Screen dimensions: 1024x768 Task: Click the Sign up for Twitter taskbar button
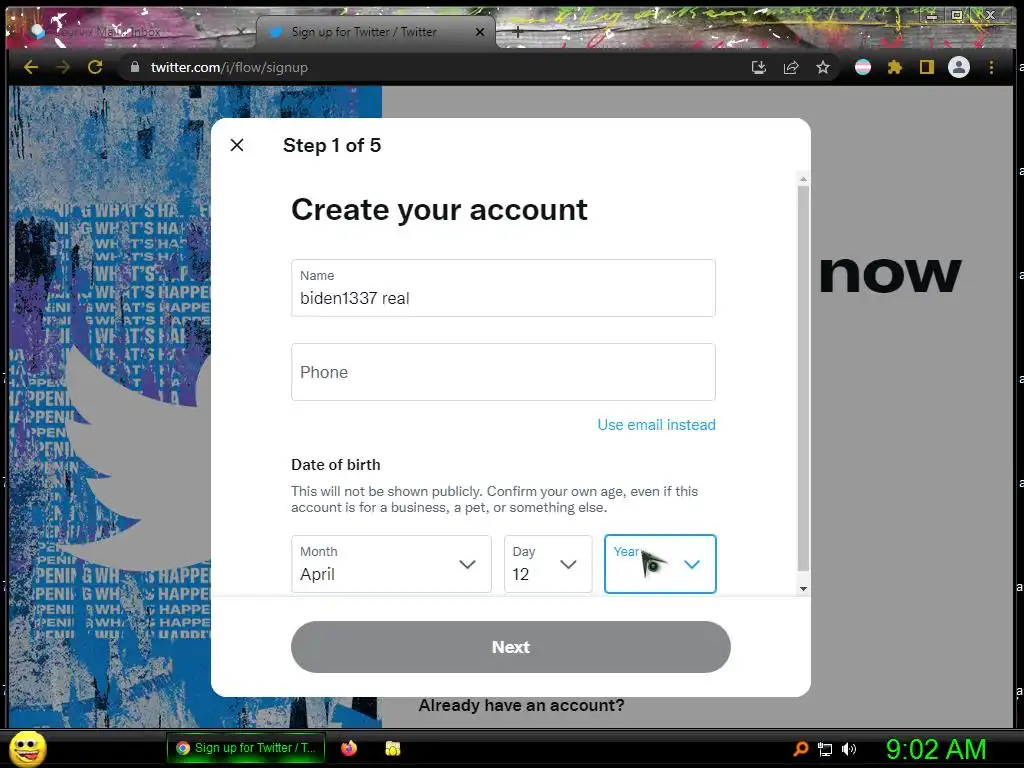pos(246,748)
